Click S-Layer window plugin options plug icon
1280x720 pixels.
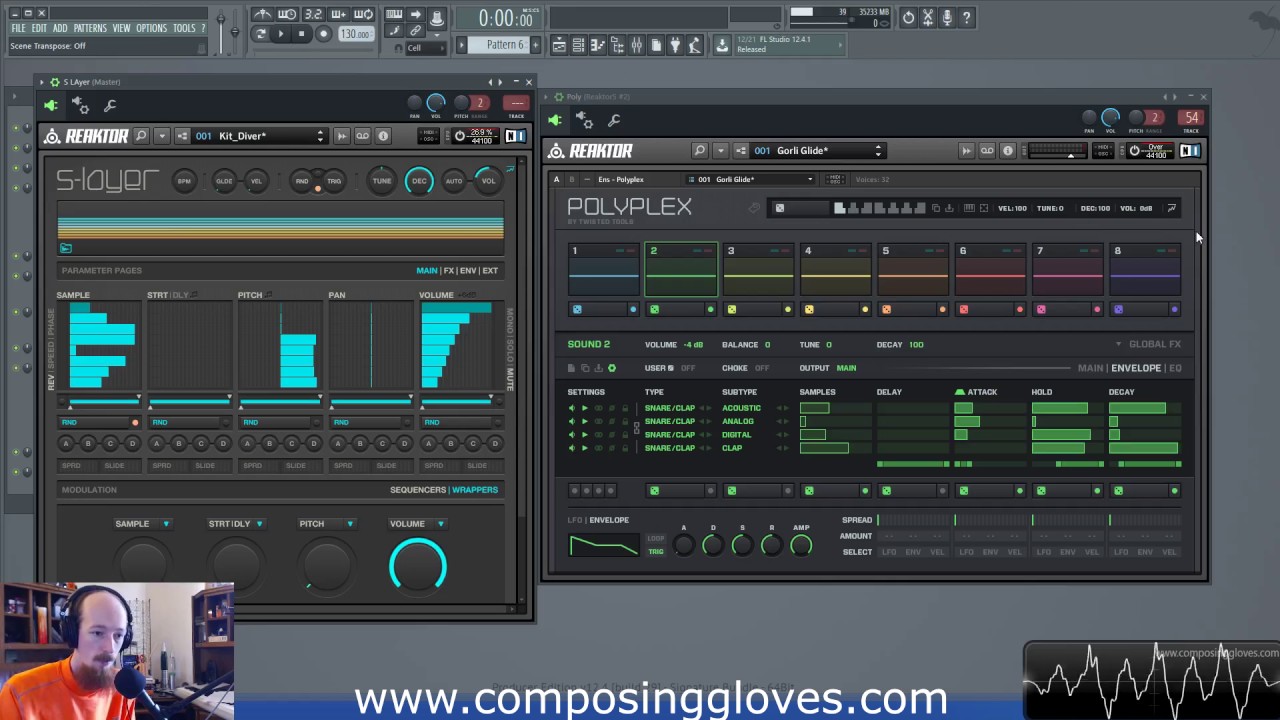click(x=51, y=105)
